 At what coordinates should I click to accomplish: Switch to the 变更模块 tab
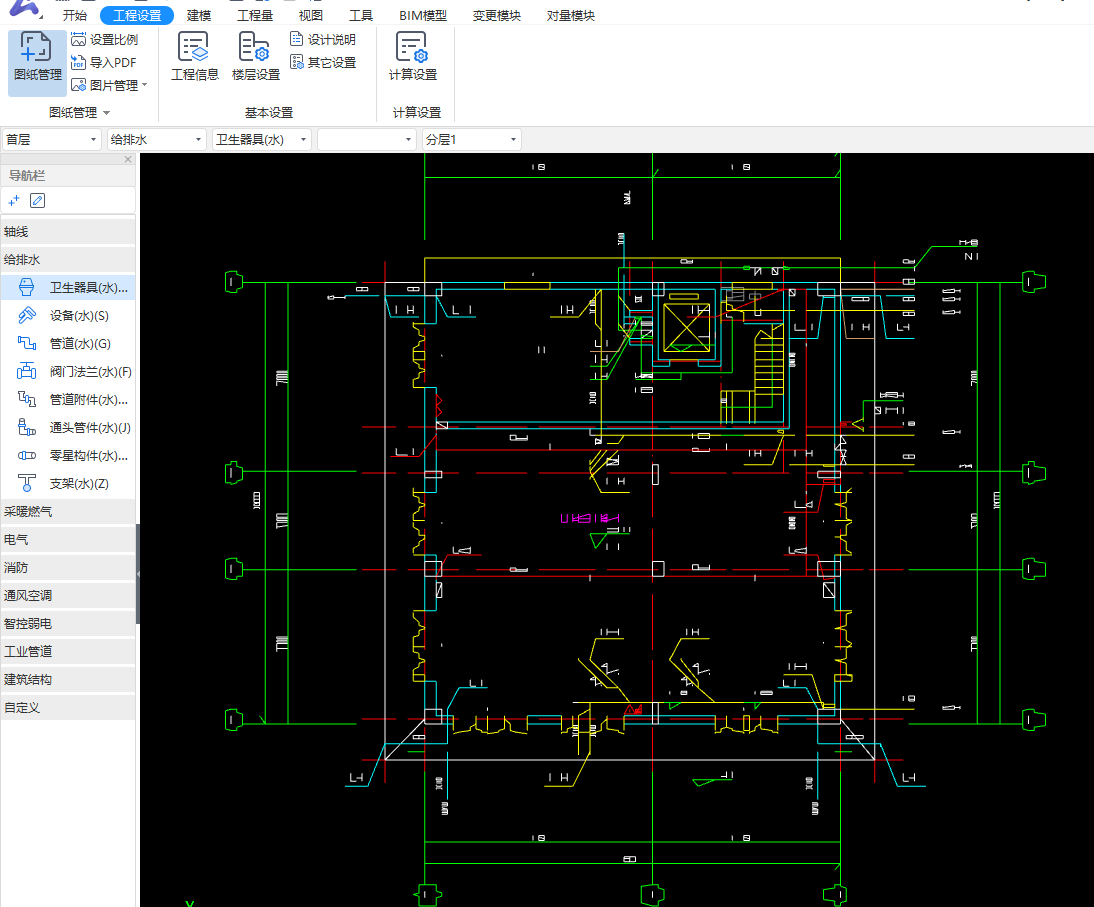point(497,15)
